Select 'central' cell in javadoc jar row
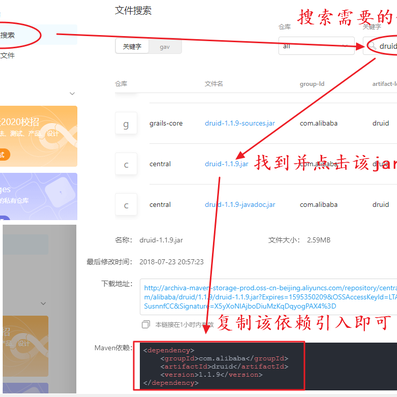397x397 pixels. [x=160, y=205]
